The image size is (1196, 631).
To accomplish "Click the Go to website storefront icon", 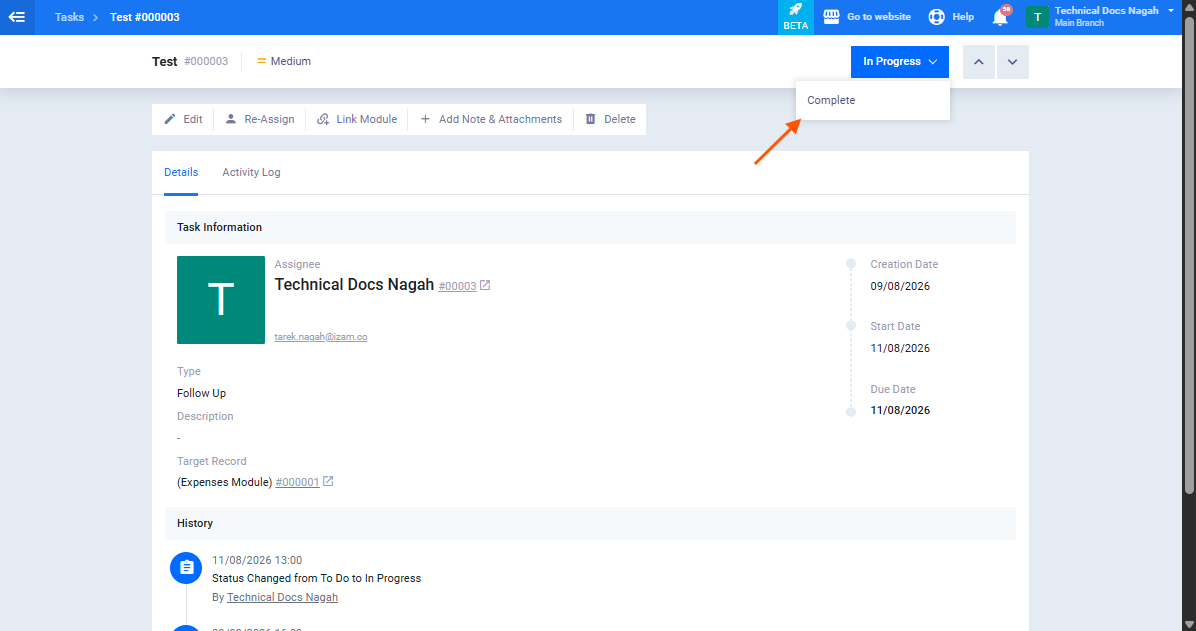I will click(x=831, y=17).
